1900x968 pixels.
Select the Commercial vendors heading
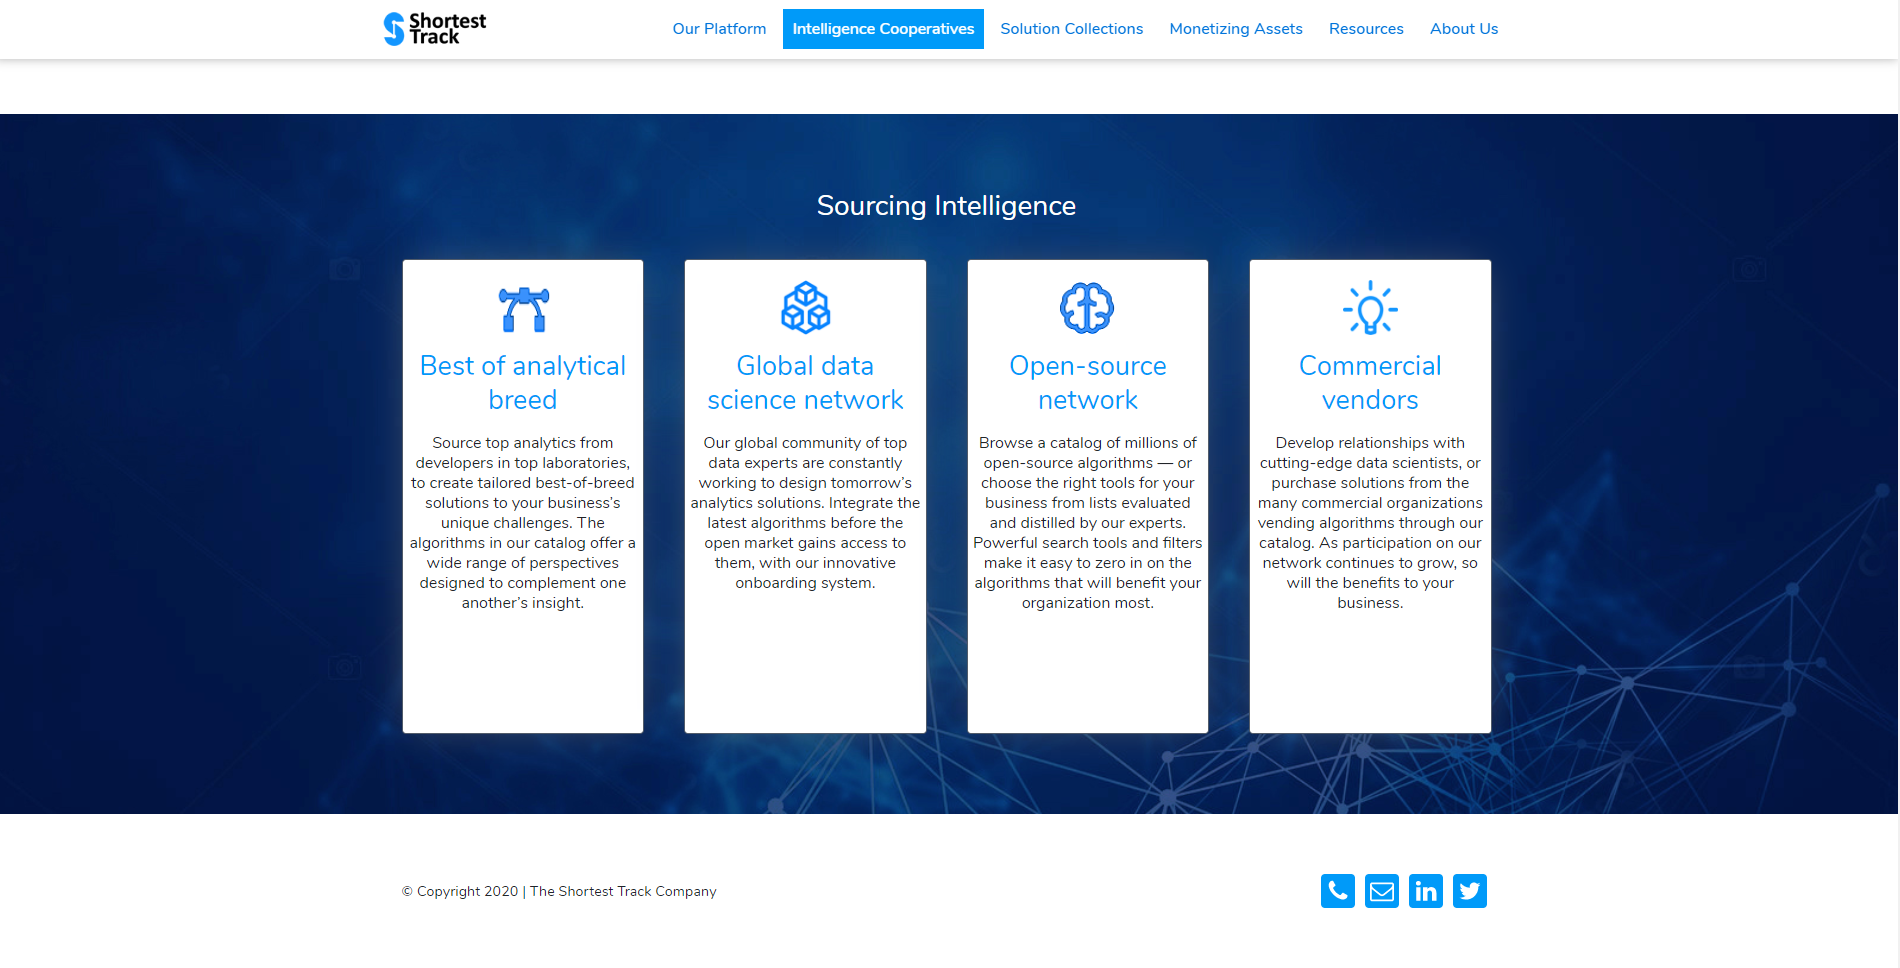[x=1370, y=383]
